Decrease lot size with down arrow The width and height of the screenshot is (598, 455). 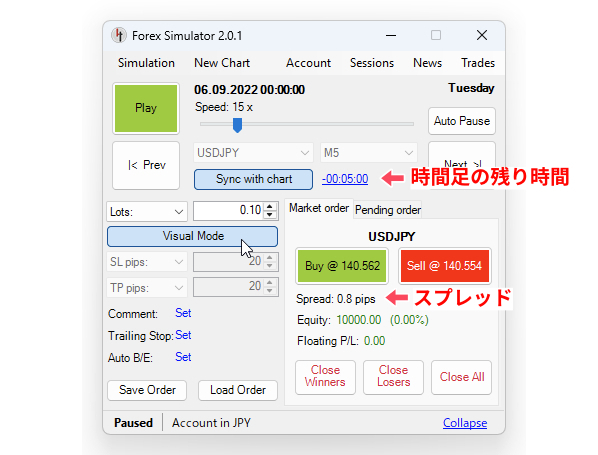(270, 215)
